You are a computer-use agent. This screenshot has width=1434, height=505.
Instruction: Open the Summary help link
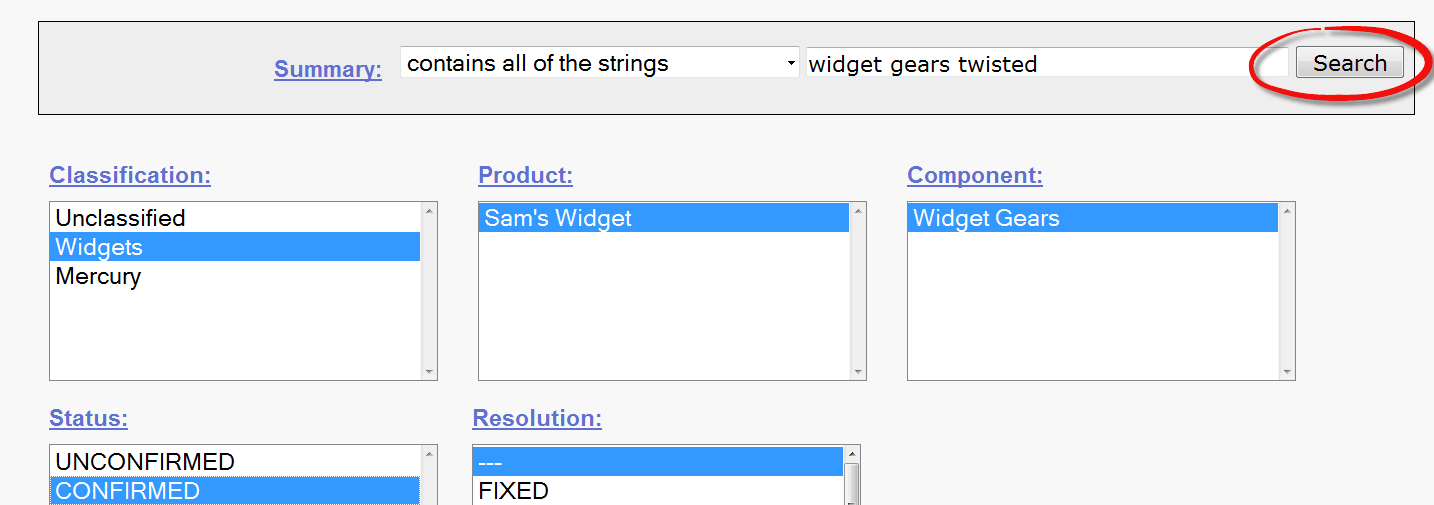(x=327, y=69)
